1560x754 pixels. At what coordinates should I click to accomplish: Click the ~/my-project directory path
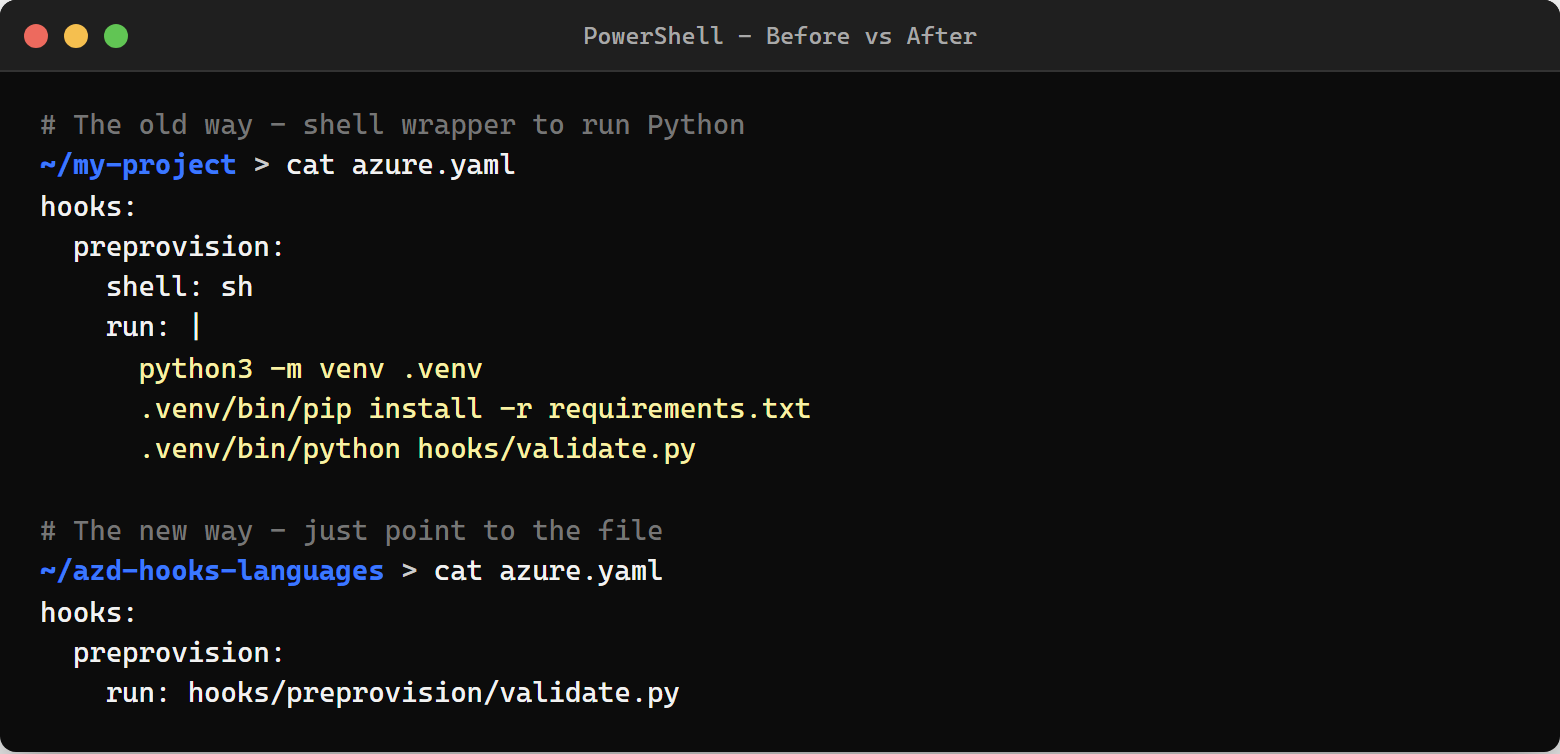click(x=138, y=164)
